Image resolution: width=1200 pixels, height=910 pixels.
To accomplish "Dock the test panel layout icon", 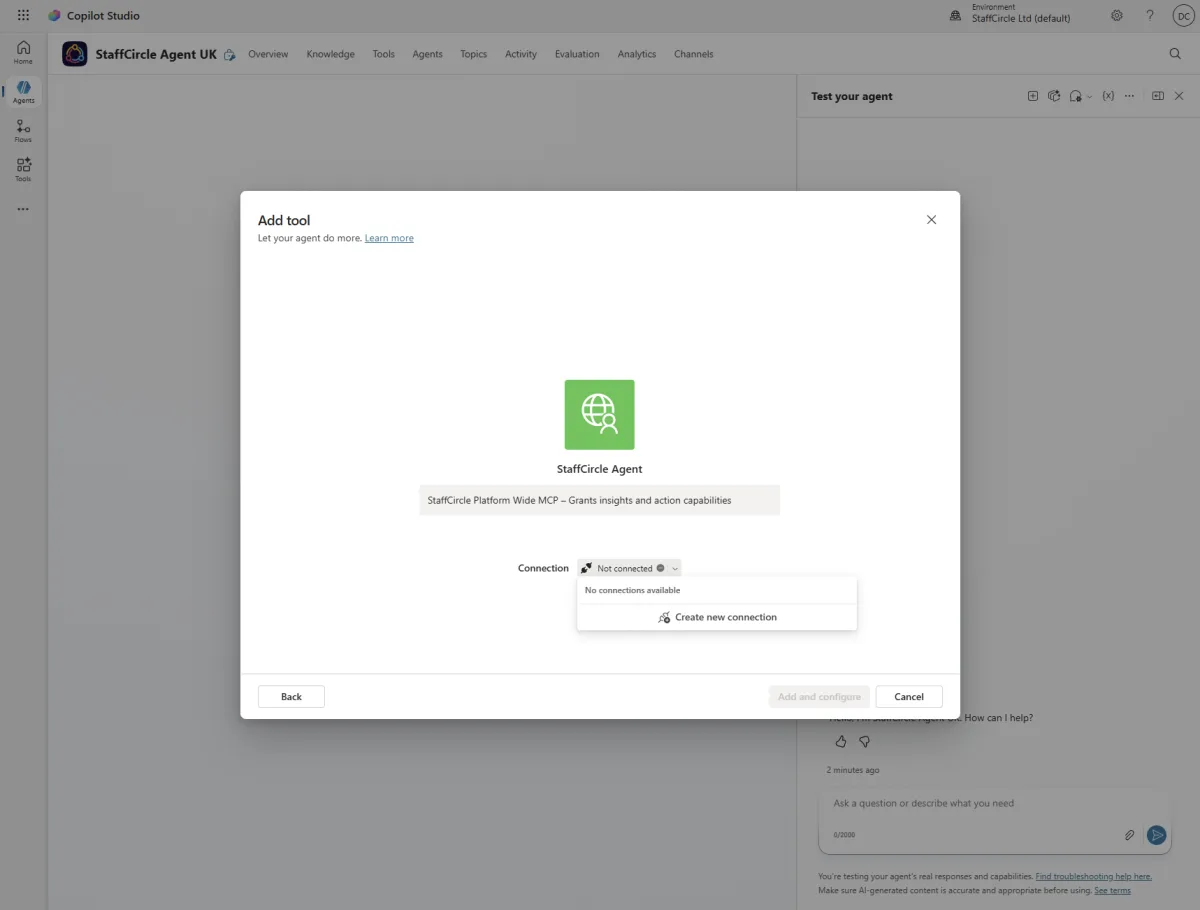I will 1158,96.
